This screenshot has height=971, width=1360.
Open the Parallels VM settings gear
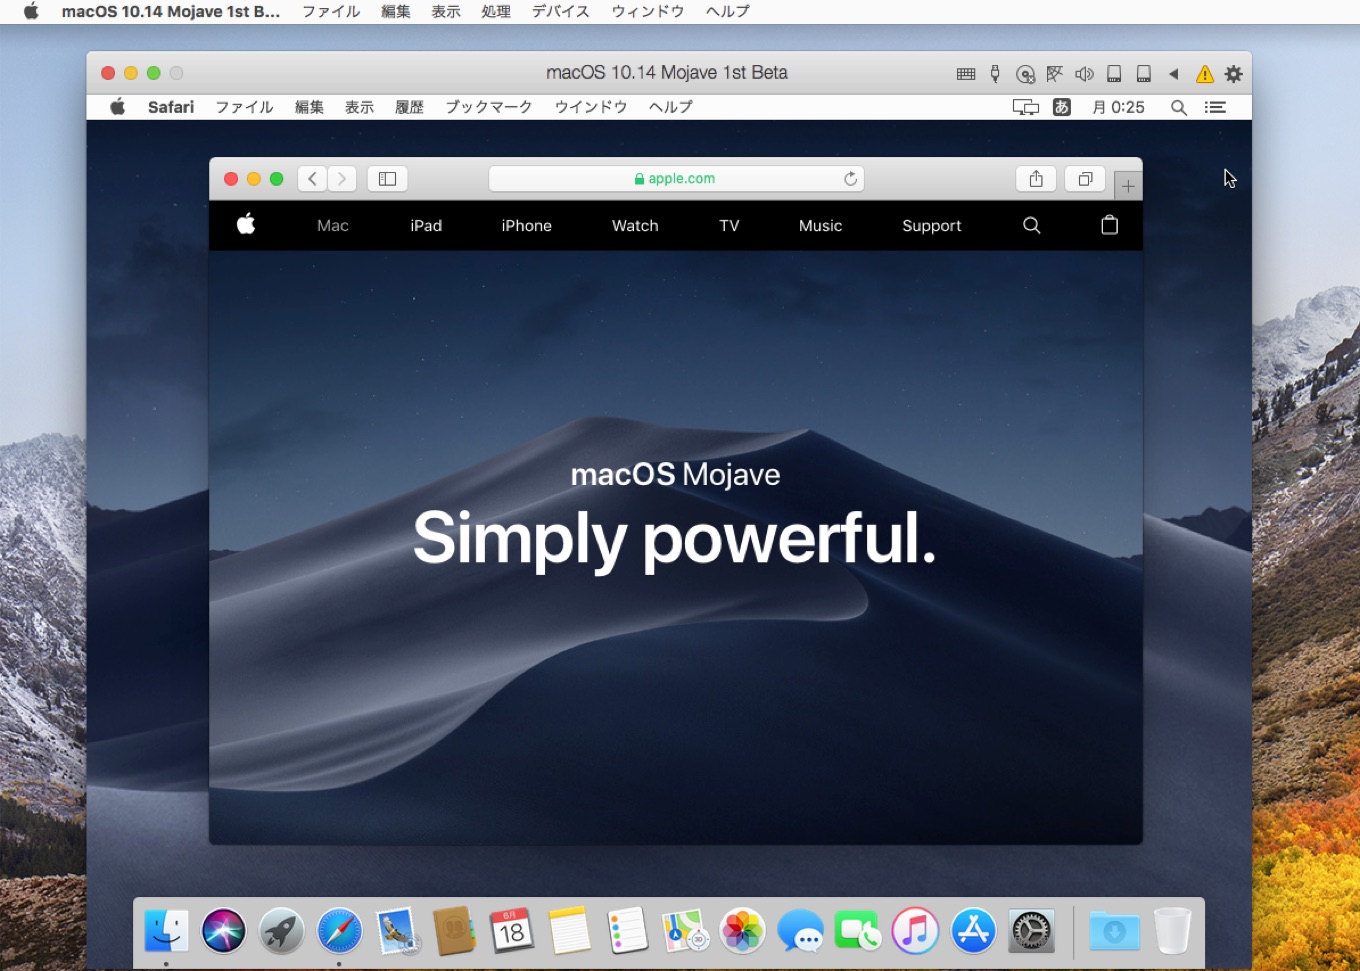click(1234, 74)
